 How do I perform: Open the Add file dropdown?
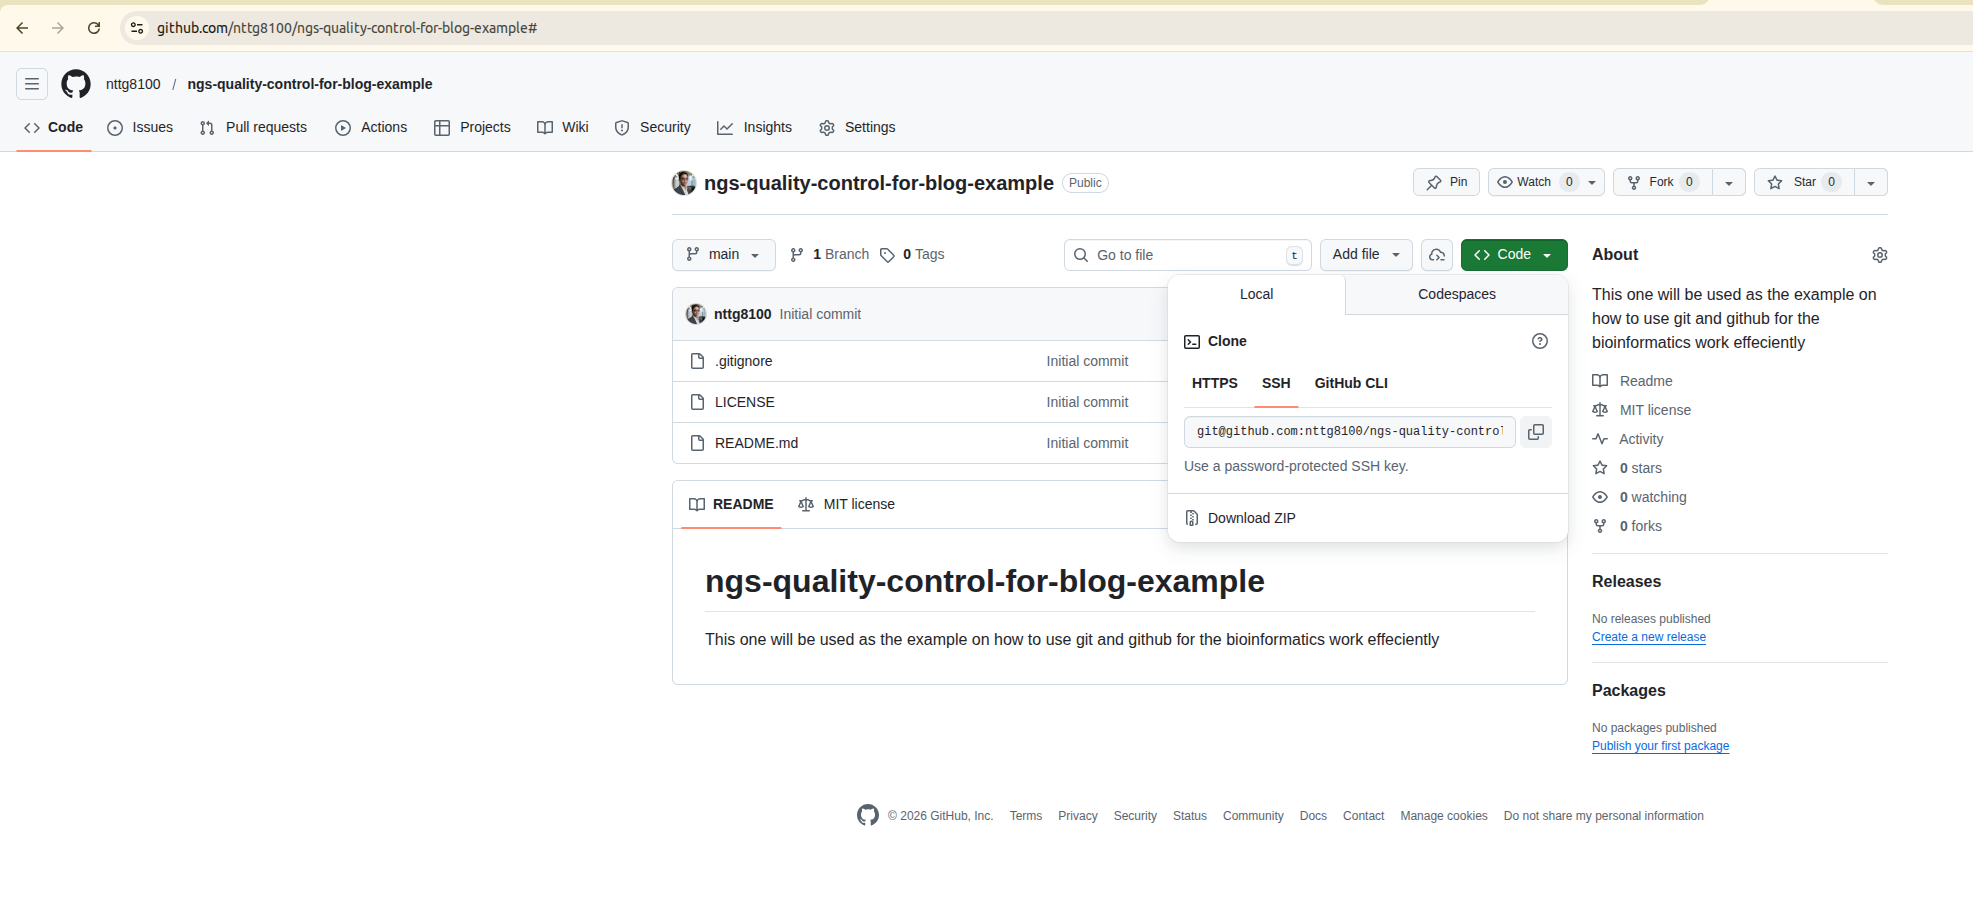tap(1365, 255)
